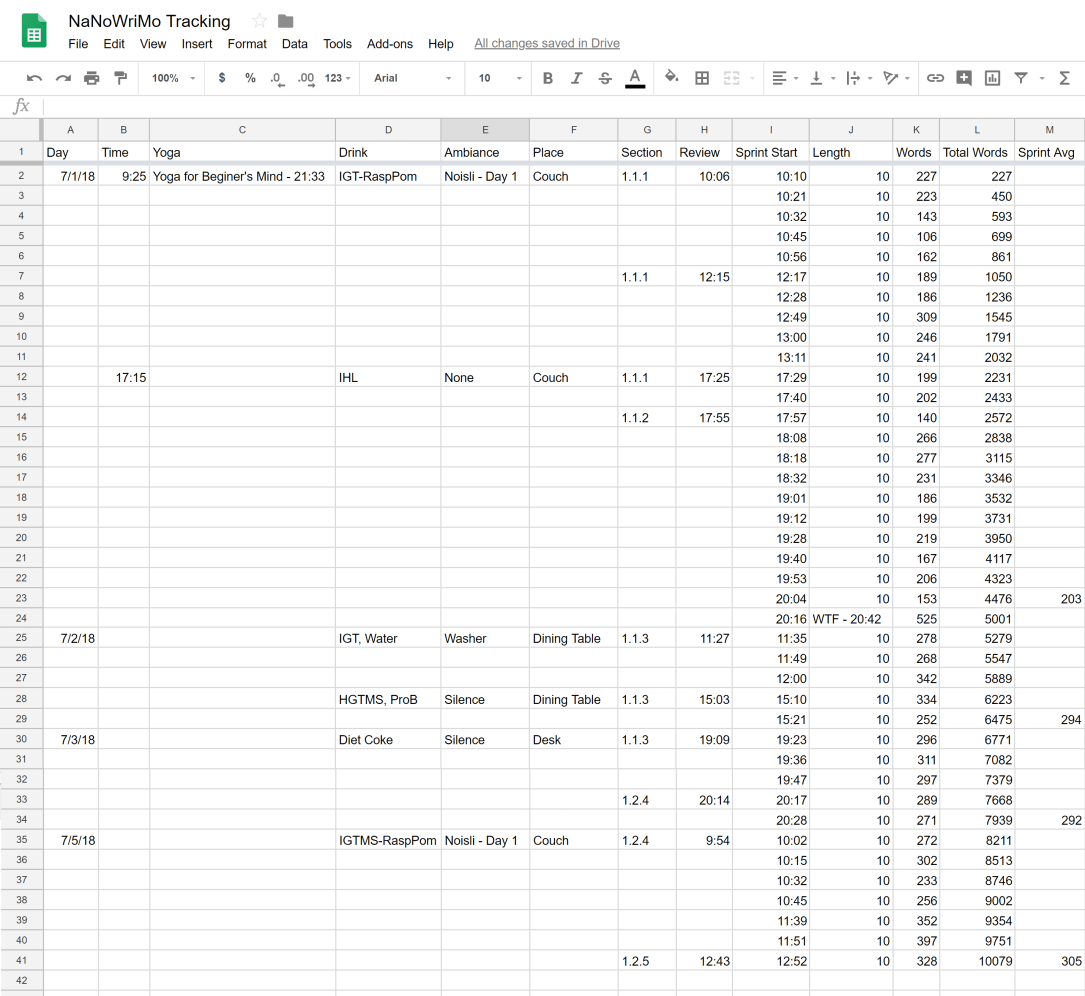Click the undo arrow in toolbar
The width and height of the screenshot is (1085, 996).
pos(35,78)
